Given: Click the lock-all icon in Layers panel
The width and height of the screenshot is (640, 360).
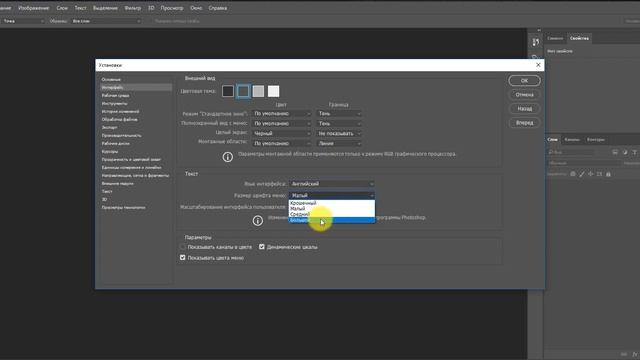Looking at the screenshot, I should click(x=608, y=174).
